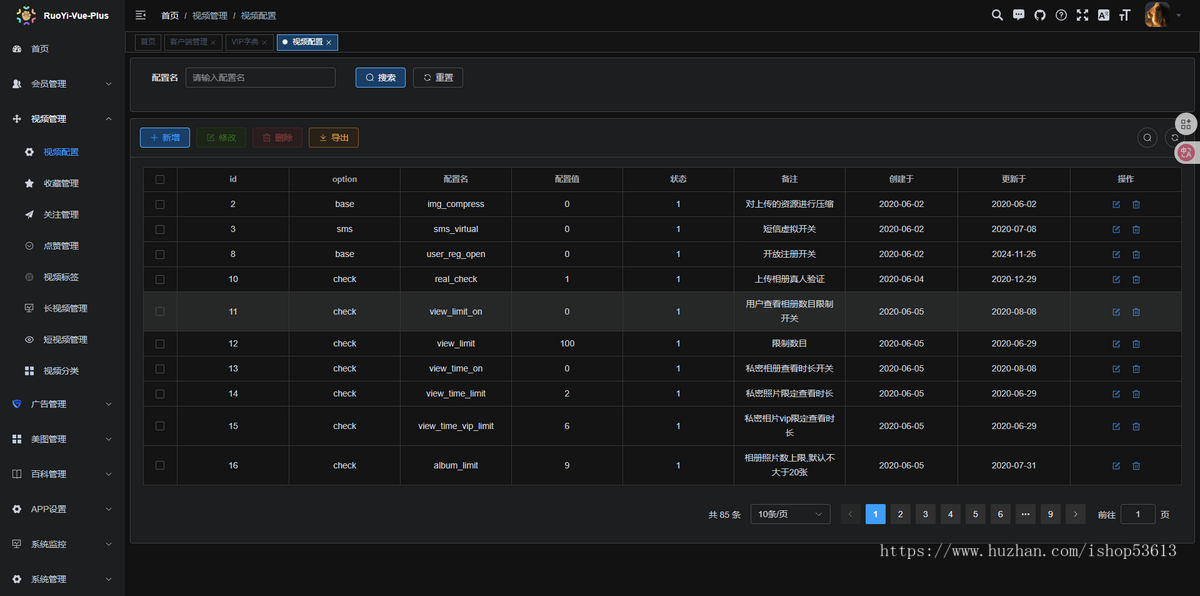Image resolution: width=1200 pixels, height=596 pixels.
Task: Edit the img_compress row
Action: [x=1116, y=204]
